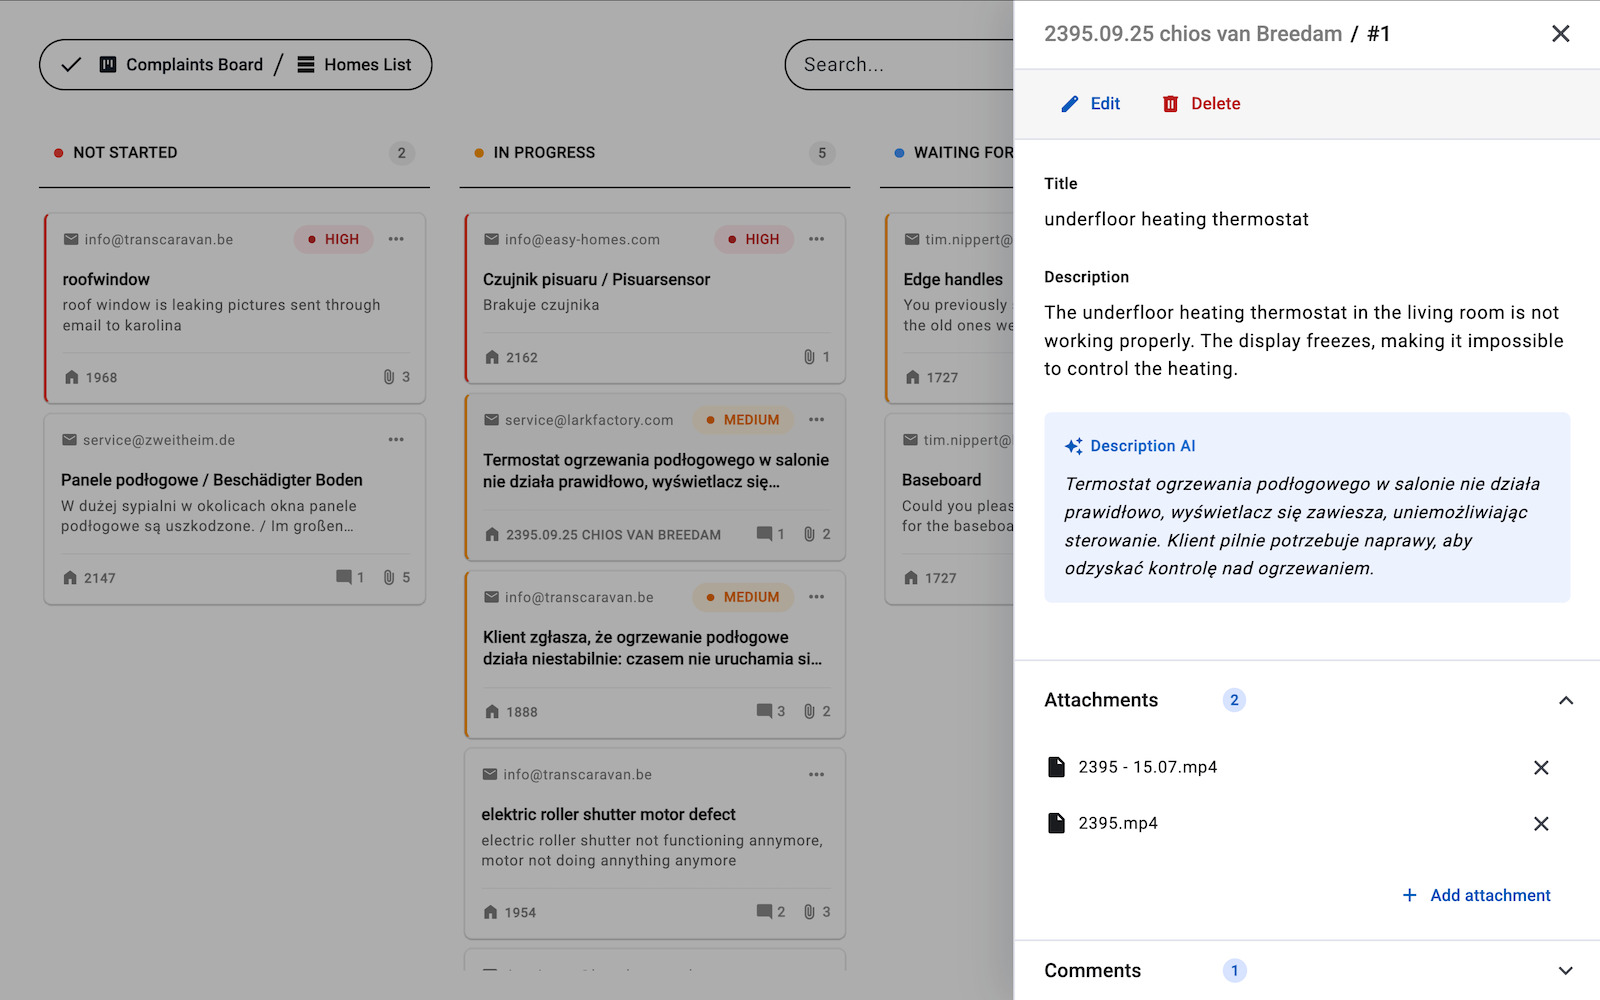This screenshot has height=1000, width=1600.
Task: Click attachment paperclip on Panele podłogowe card
Action: 389,577
